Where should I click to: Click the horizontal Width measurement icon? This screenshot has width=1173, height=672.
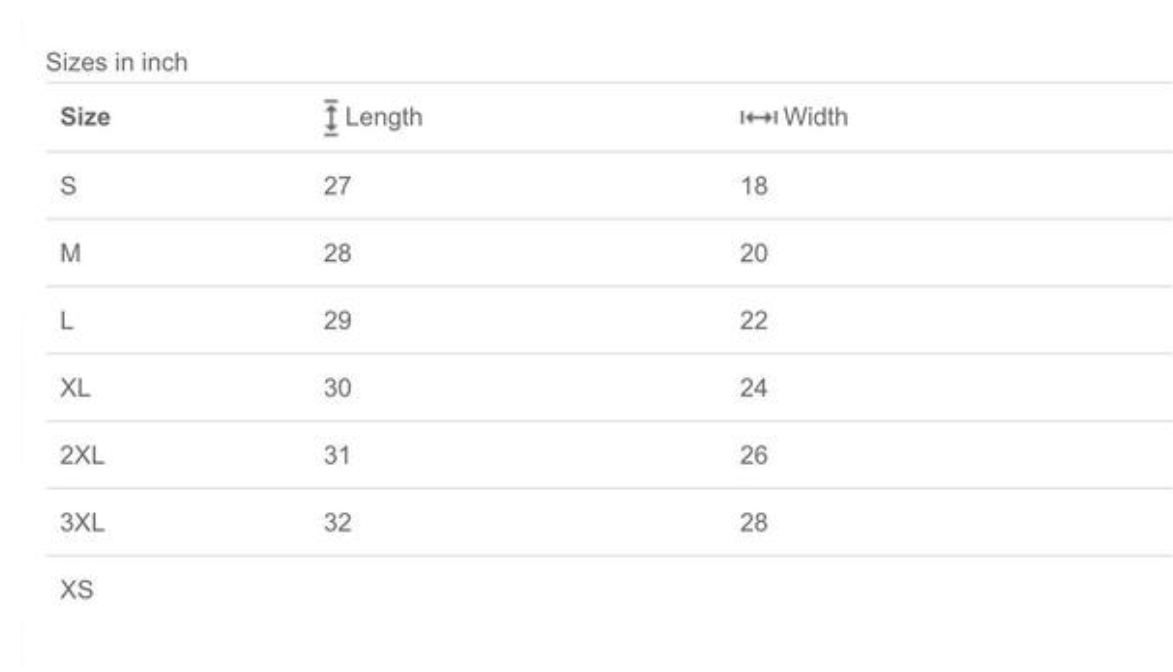point(757,118)
